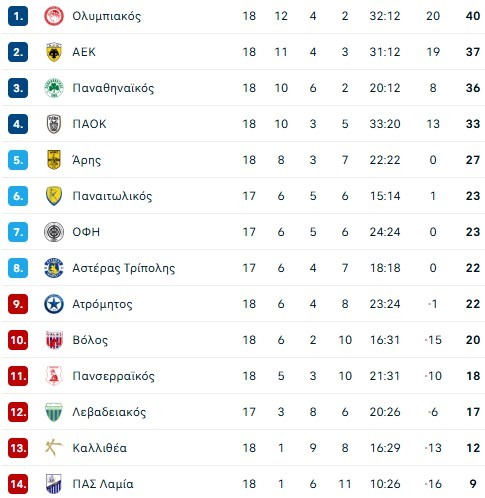Click the ΠΑΣ Λαμία blue striped crest
This screenshot has height=498, width=485.
click(54, 484)
